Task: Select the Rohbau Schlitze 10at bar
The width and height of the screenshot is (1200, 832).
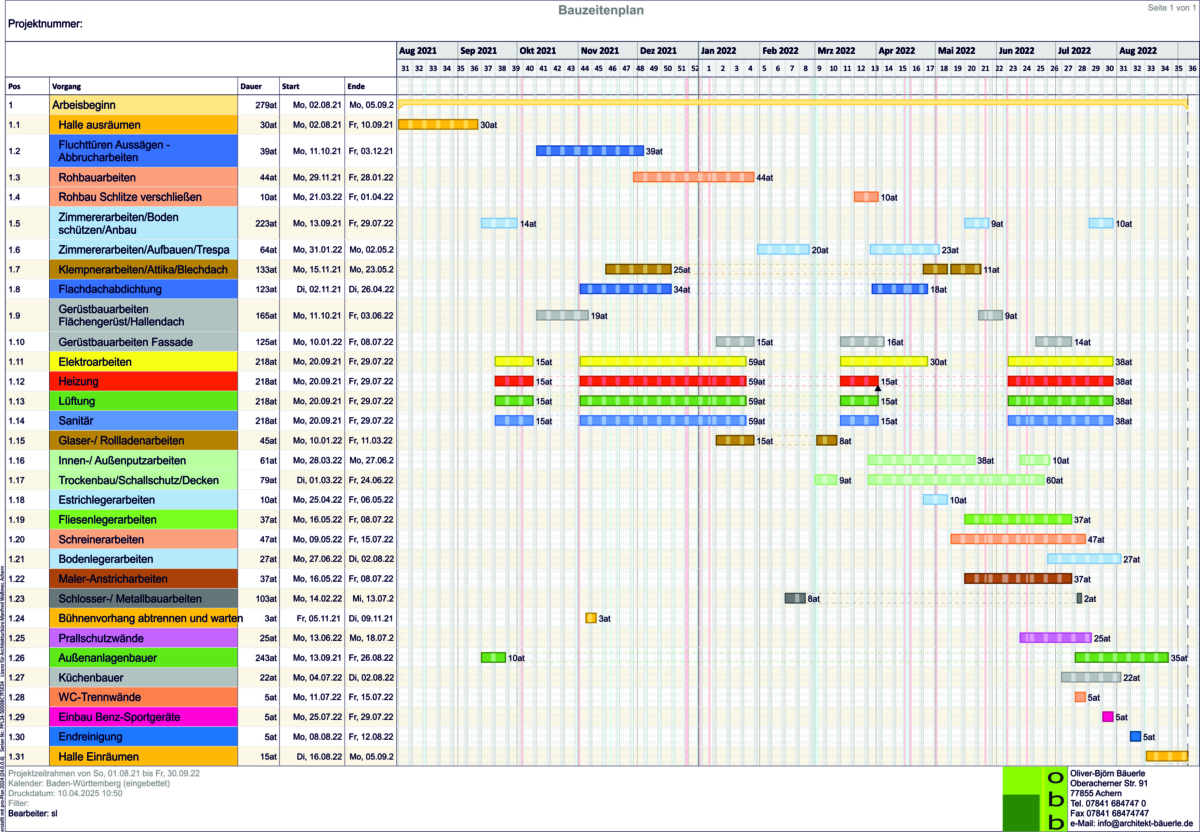Action: (x=866, y=196)
